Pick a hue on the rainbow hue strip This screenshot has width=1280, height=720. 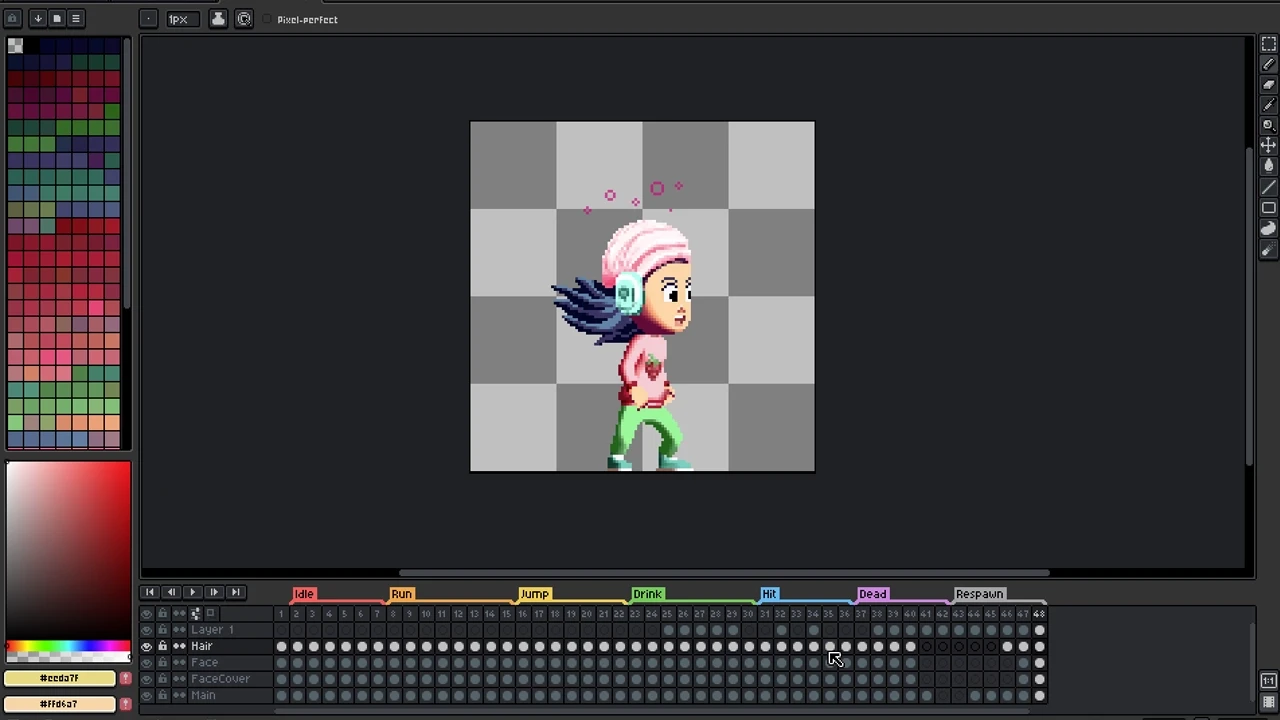coord(68,647)
